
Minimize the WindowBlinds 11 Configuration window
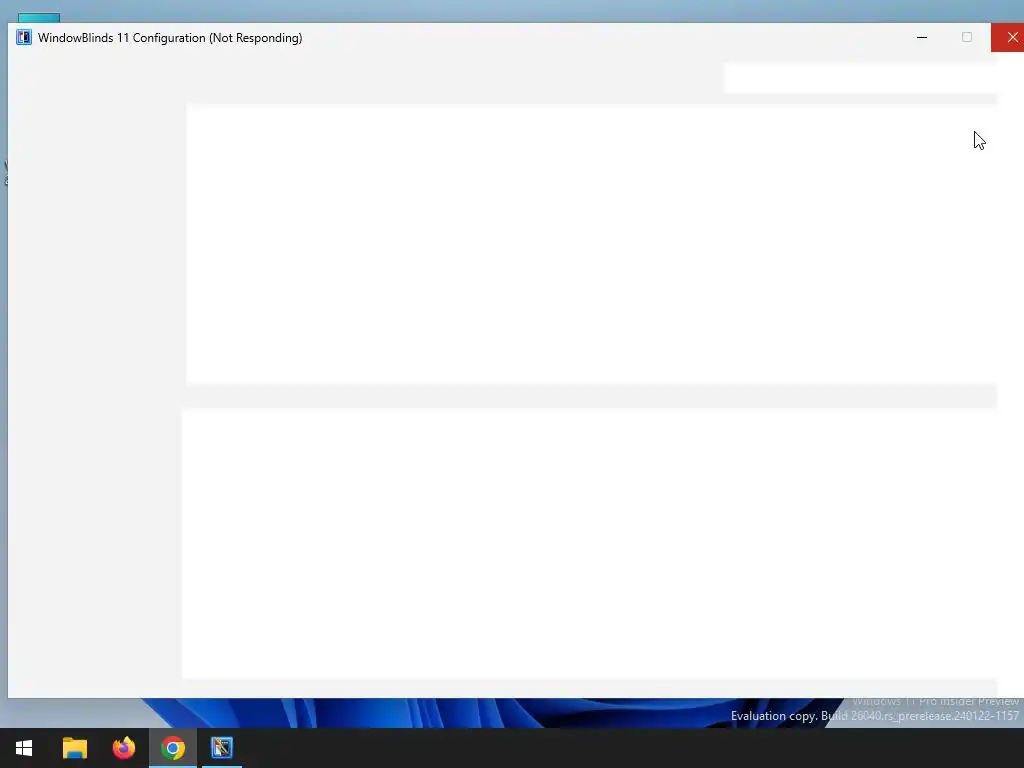point(922,37)
